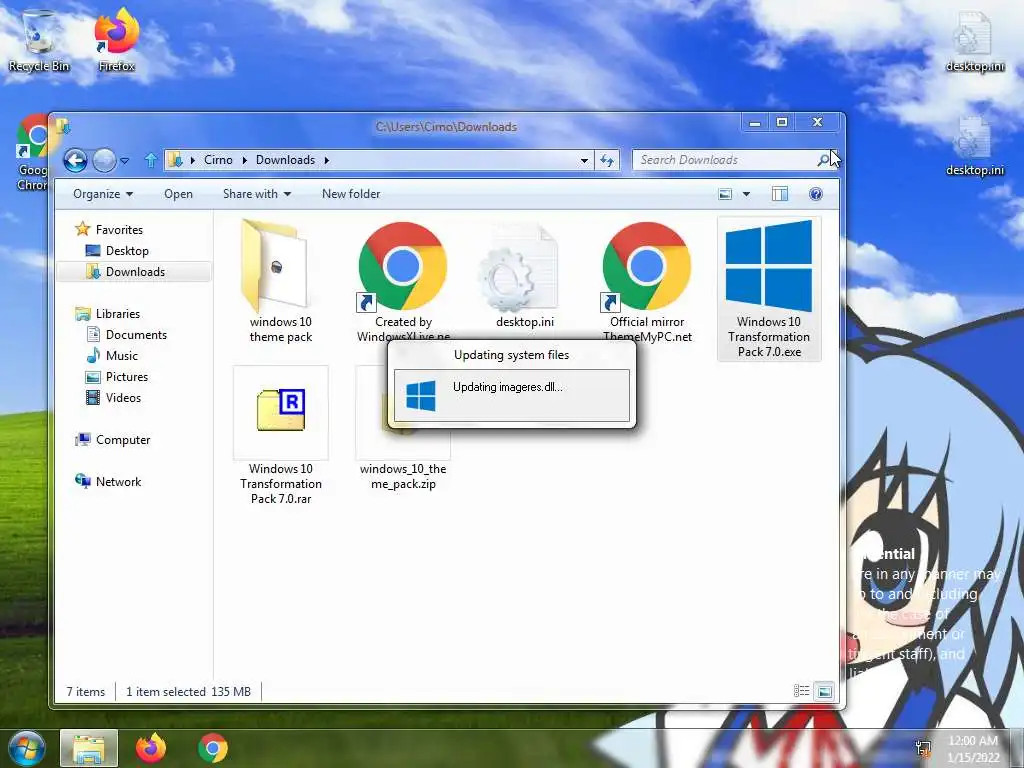The height and width of the screenshot is (768, 1024).
Task: Select Created by WindowsXLive Chrome shortcut
Action: [x=403, y=281]
